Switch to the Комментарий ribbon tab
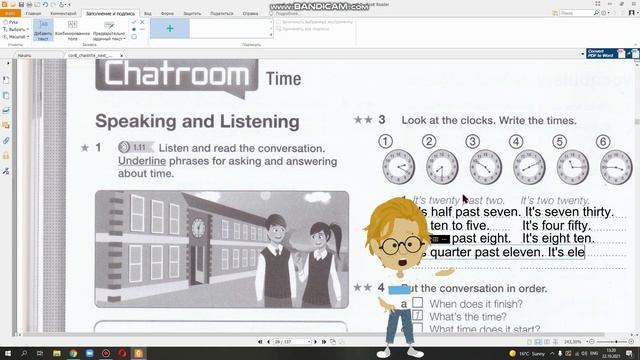Viewport: 640px width, 360px height. click(x=63, y=13)
